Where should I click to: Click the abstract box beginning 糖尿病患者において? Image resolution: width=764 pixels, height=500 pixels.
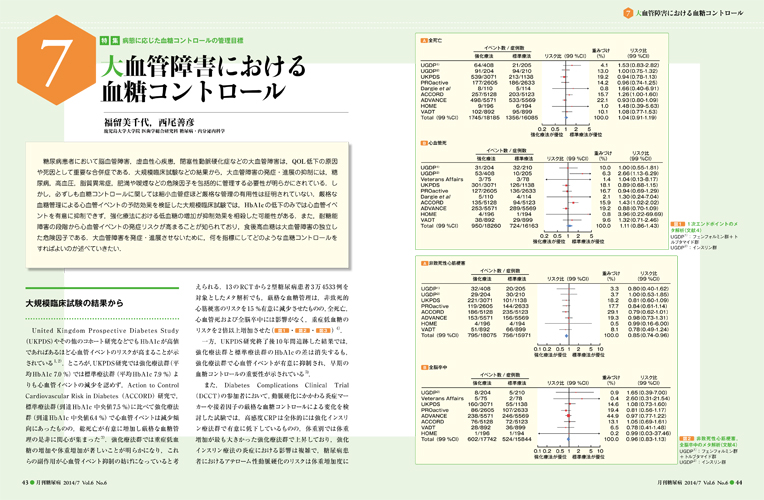pos(188,205)
